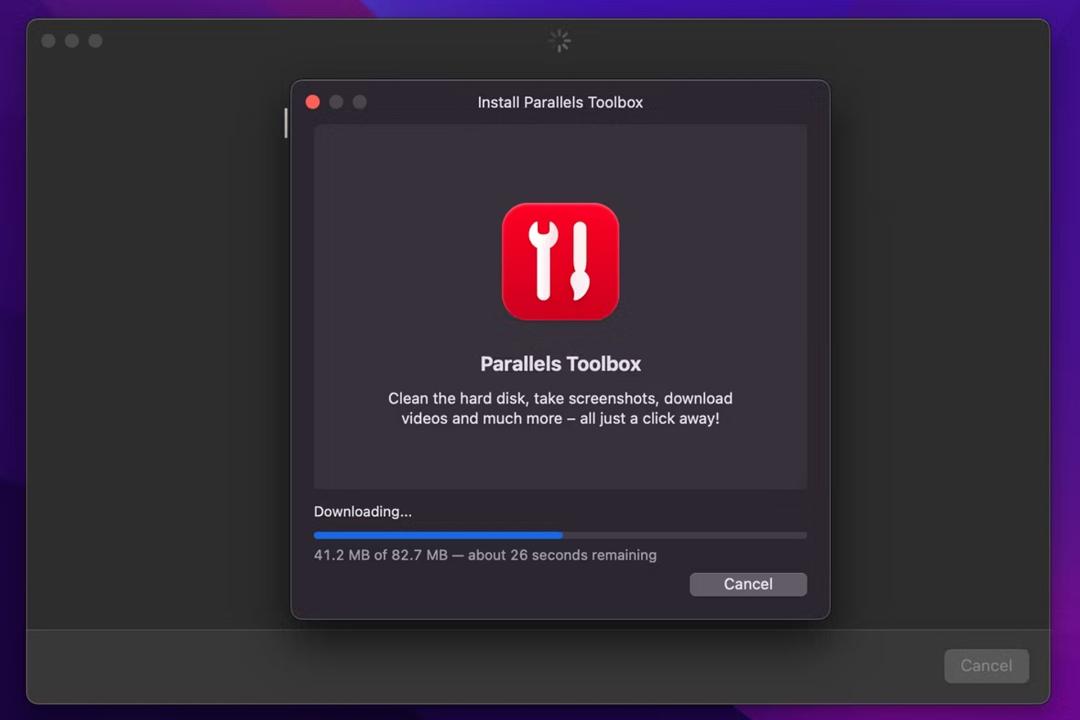Click the unfilled gray part of the progress bar

[685, 535]
